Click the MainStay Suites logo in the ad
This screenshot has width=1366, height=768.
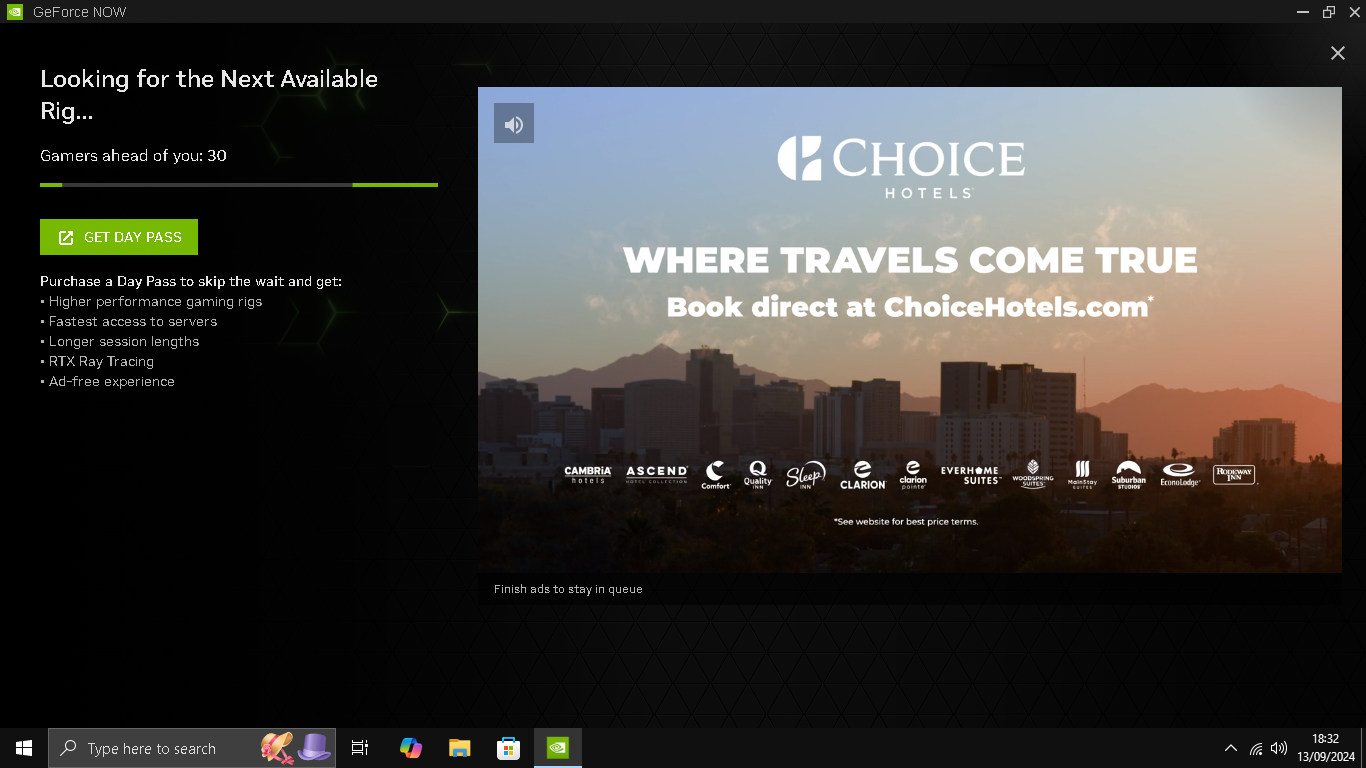pyautogui.click(x=1082, y=475)
